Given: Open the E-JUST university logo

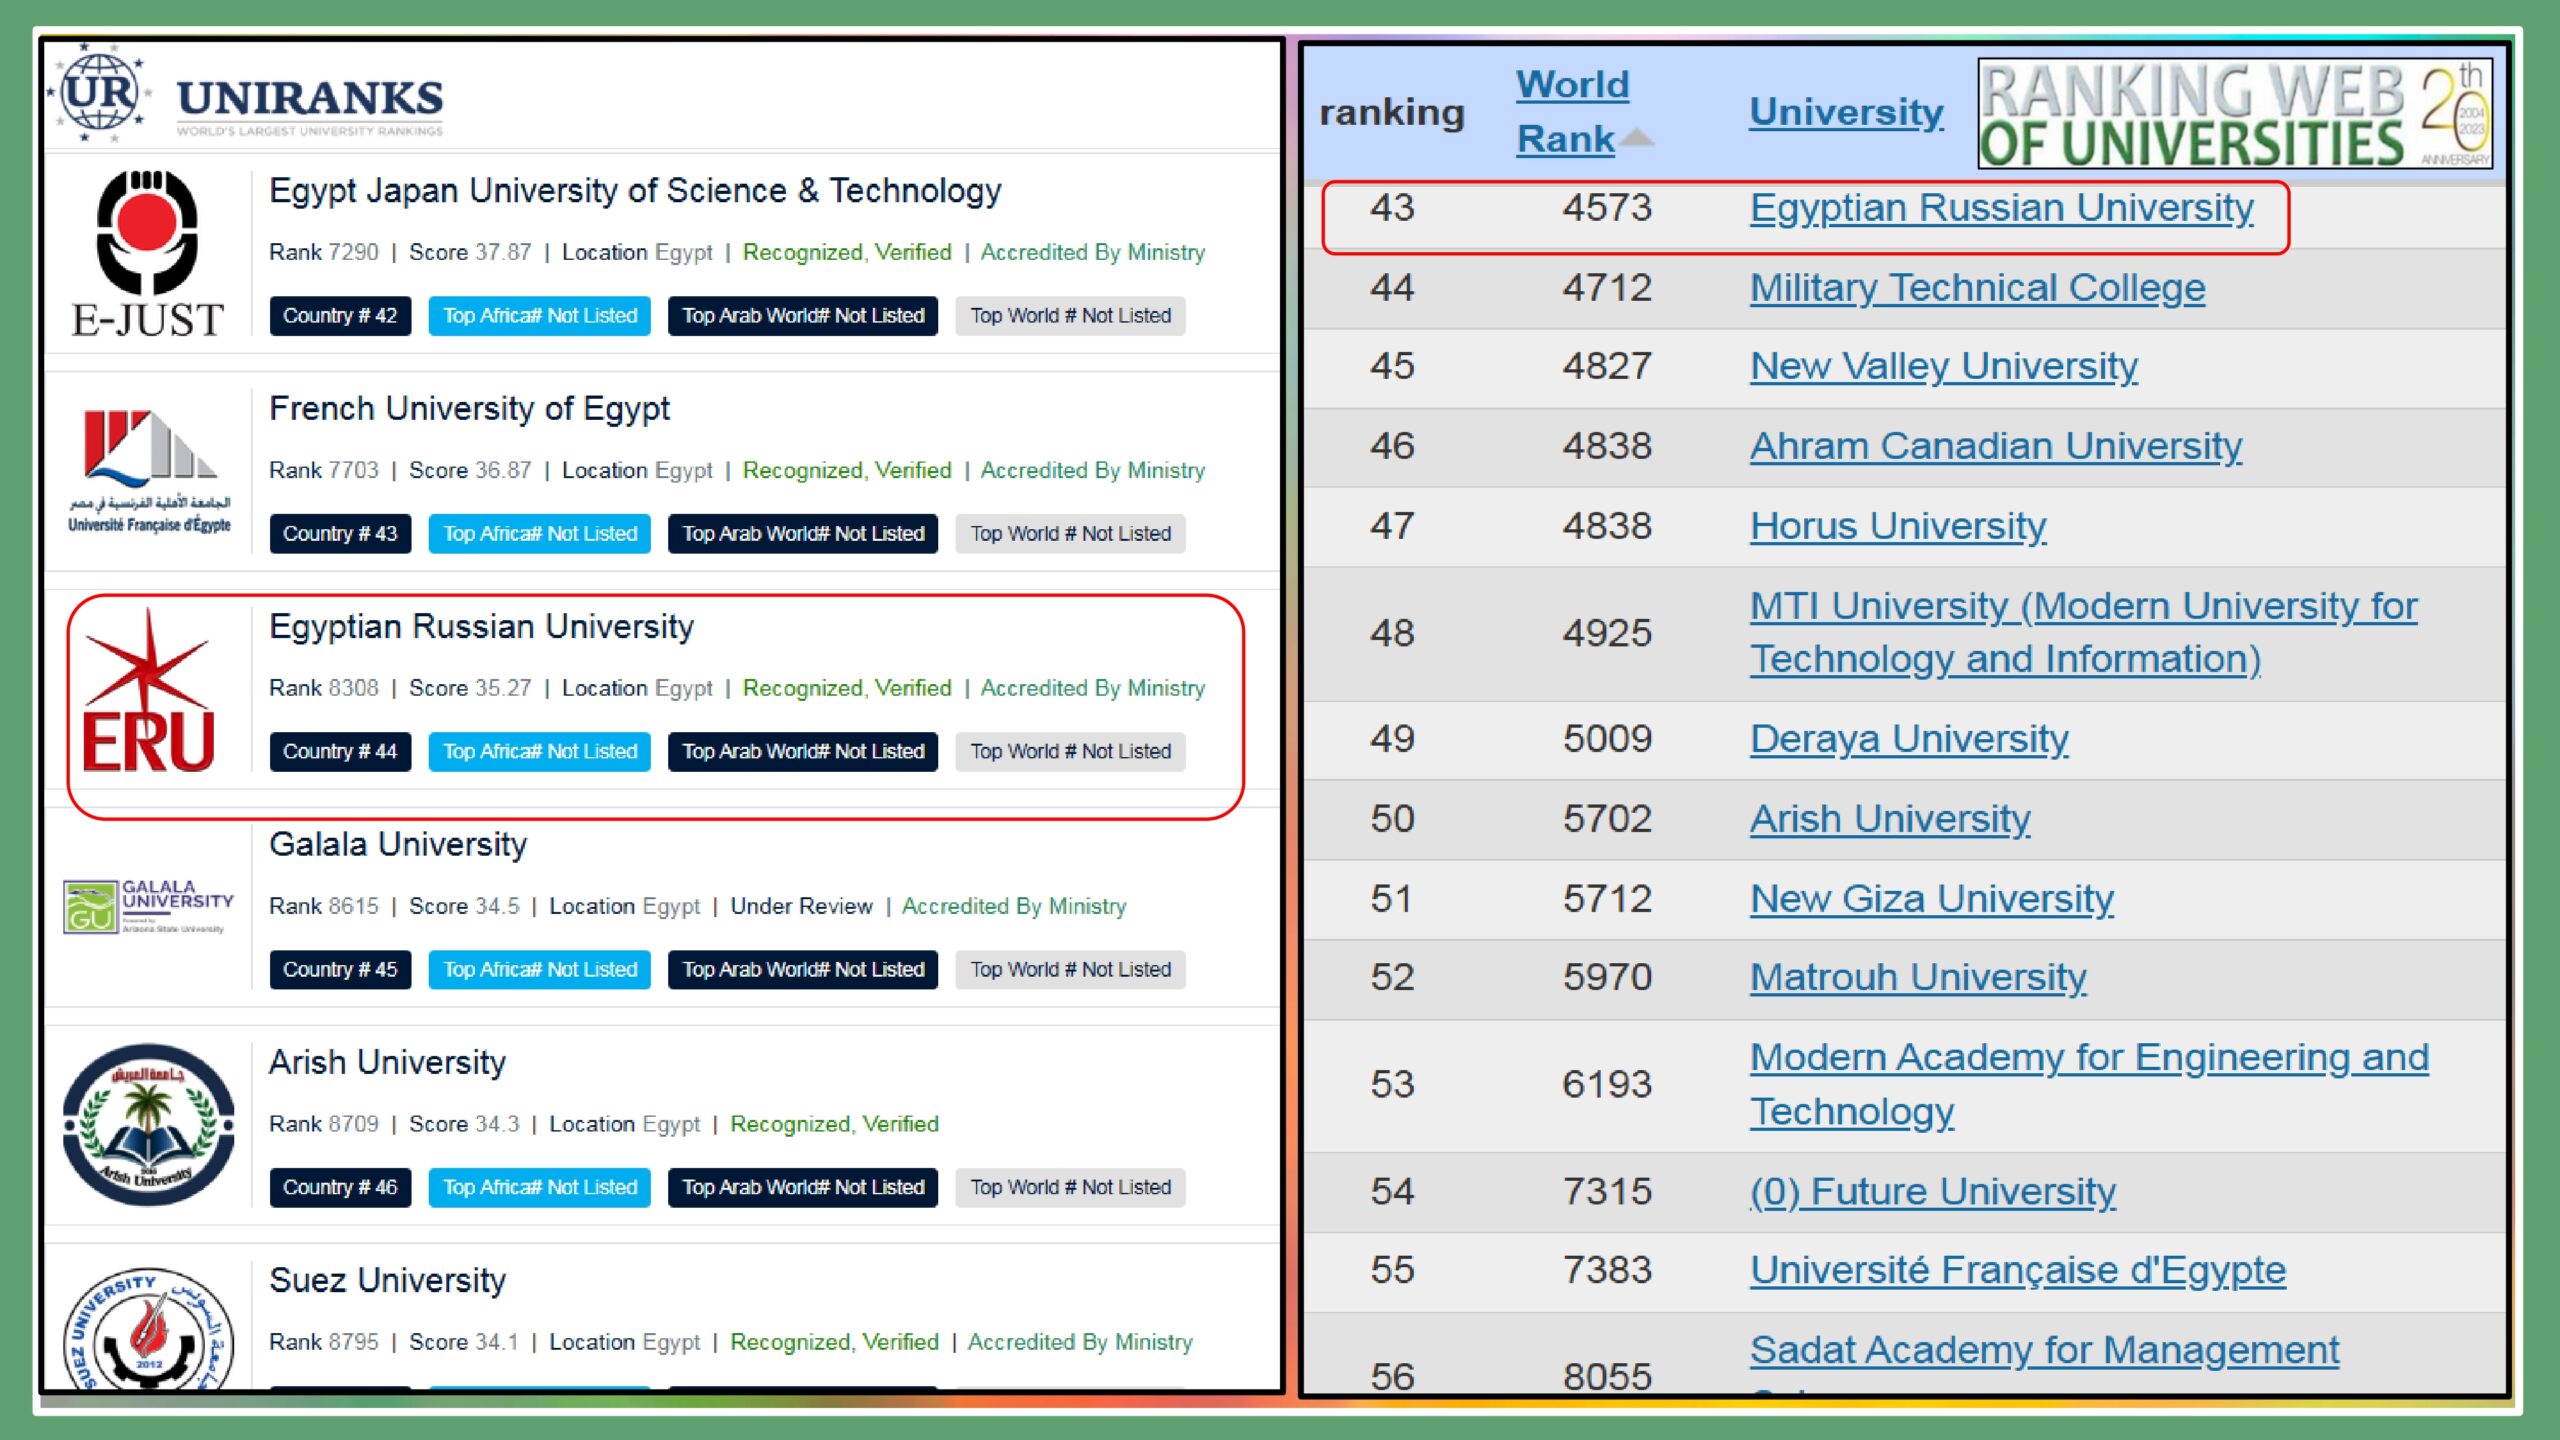Looking at the screenshot, I should [148, 254].
